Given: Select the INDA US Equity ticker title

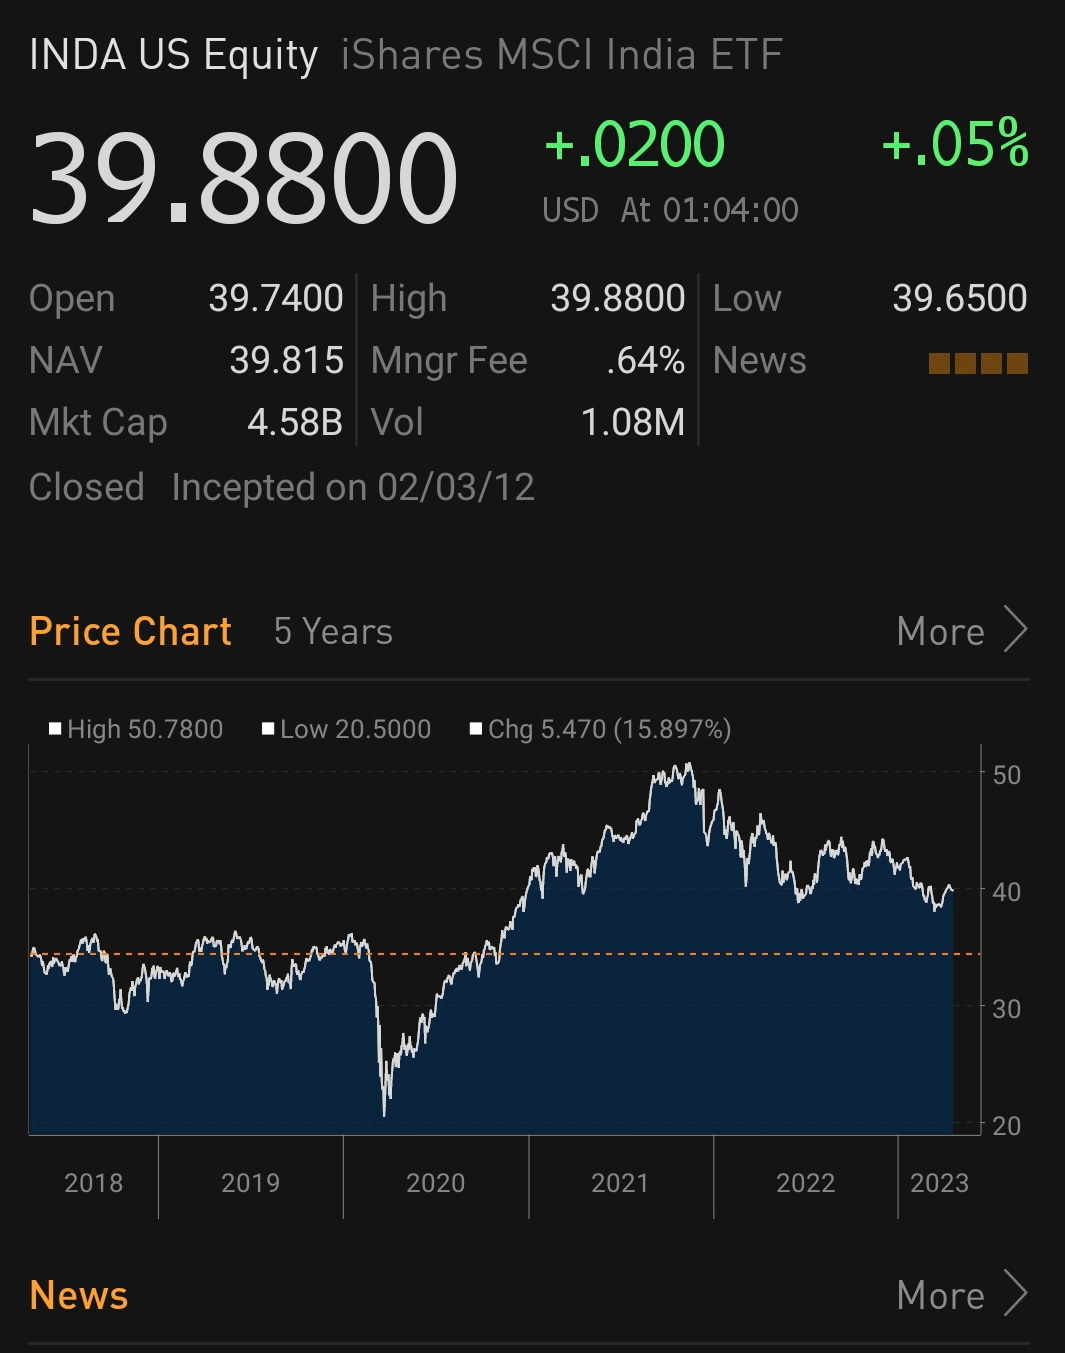Looking at the screenshot, I should pos(173,56).
